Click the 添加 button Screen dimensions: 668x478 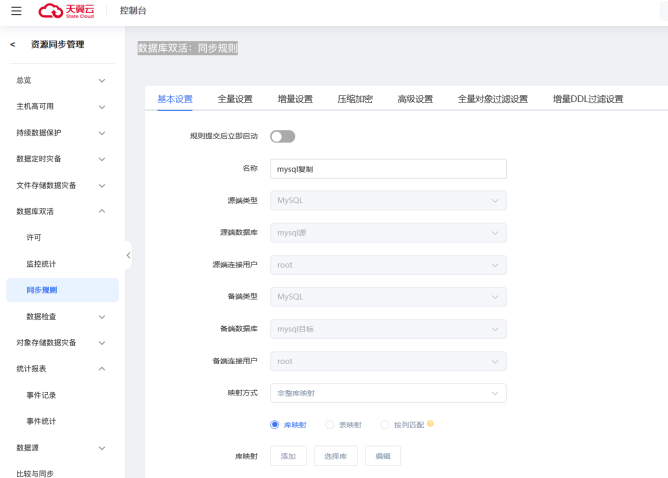288,456
